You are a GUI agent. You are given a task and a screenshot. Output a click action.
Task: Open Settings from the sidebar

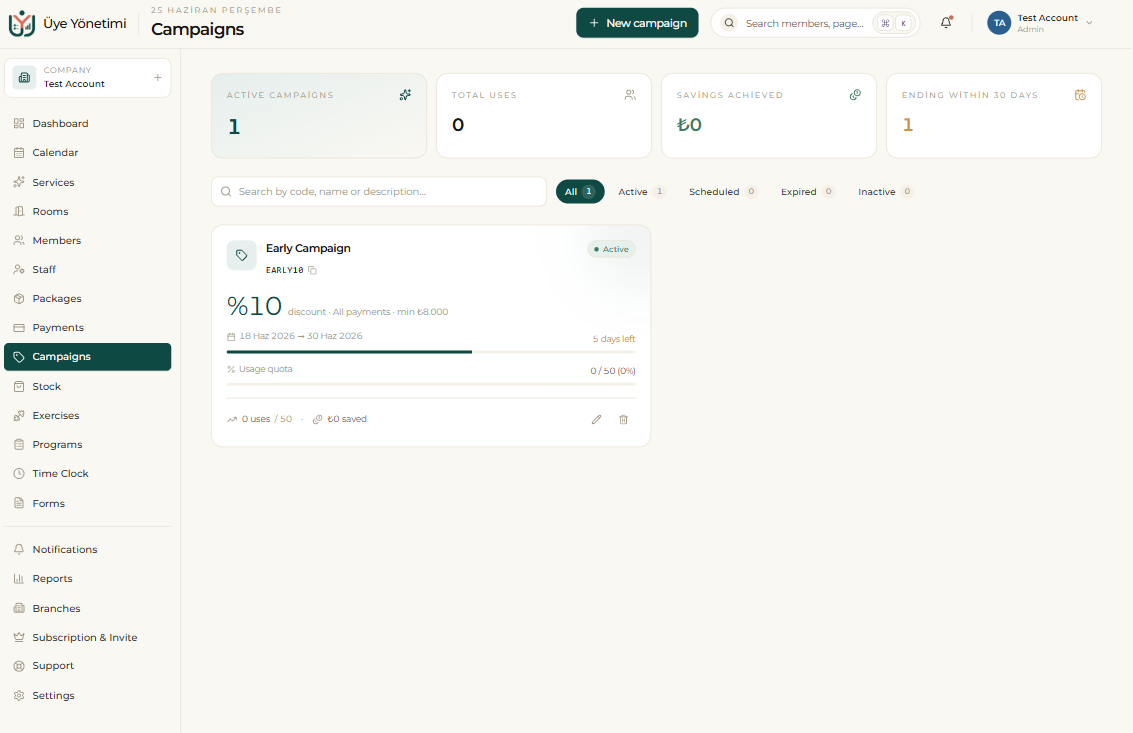click(87, 695)
